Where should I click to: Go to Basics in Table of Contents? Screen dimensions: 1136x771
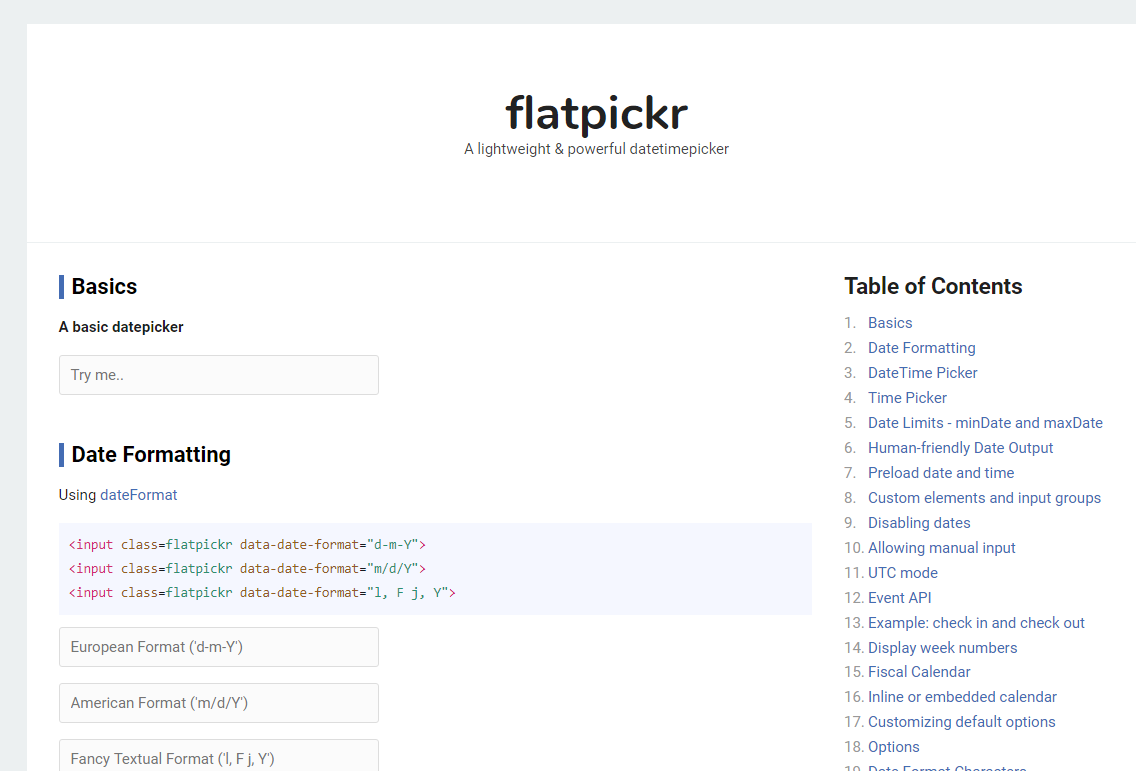coord(890,323)
